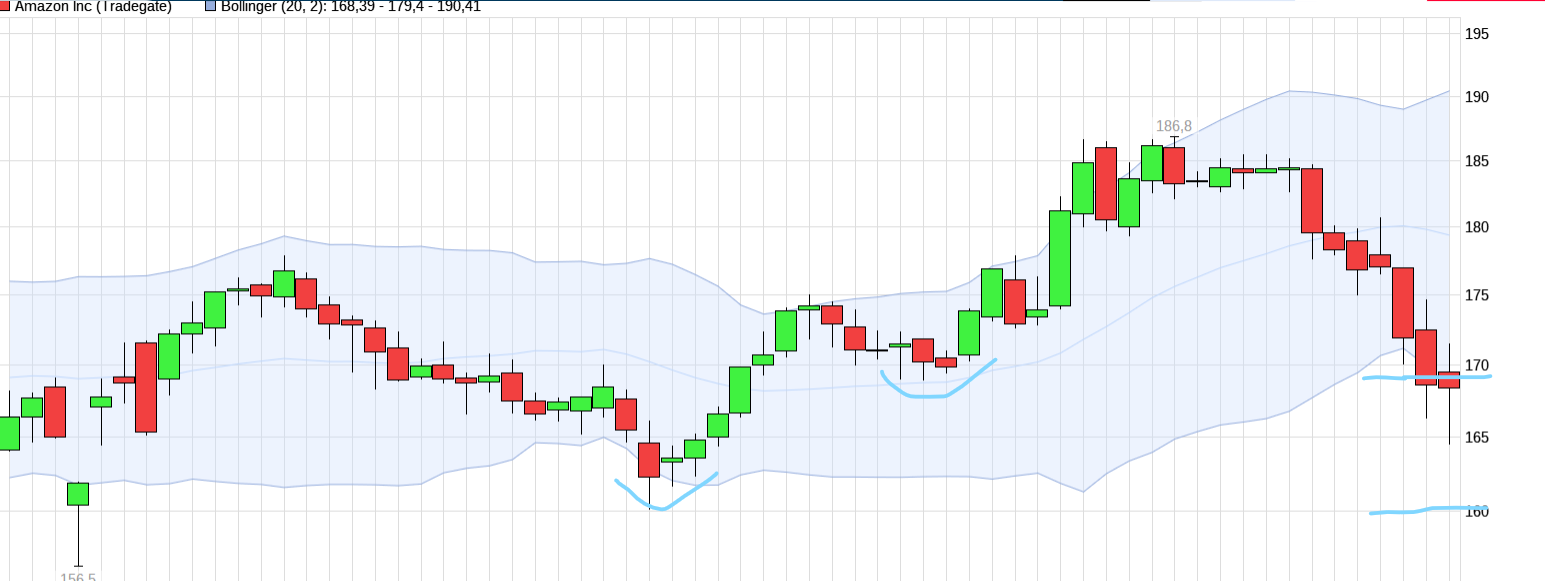Click the last red candle on the chart
1545x581 pixels.
[1449, 380]
